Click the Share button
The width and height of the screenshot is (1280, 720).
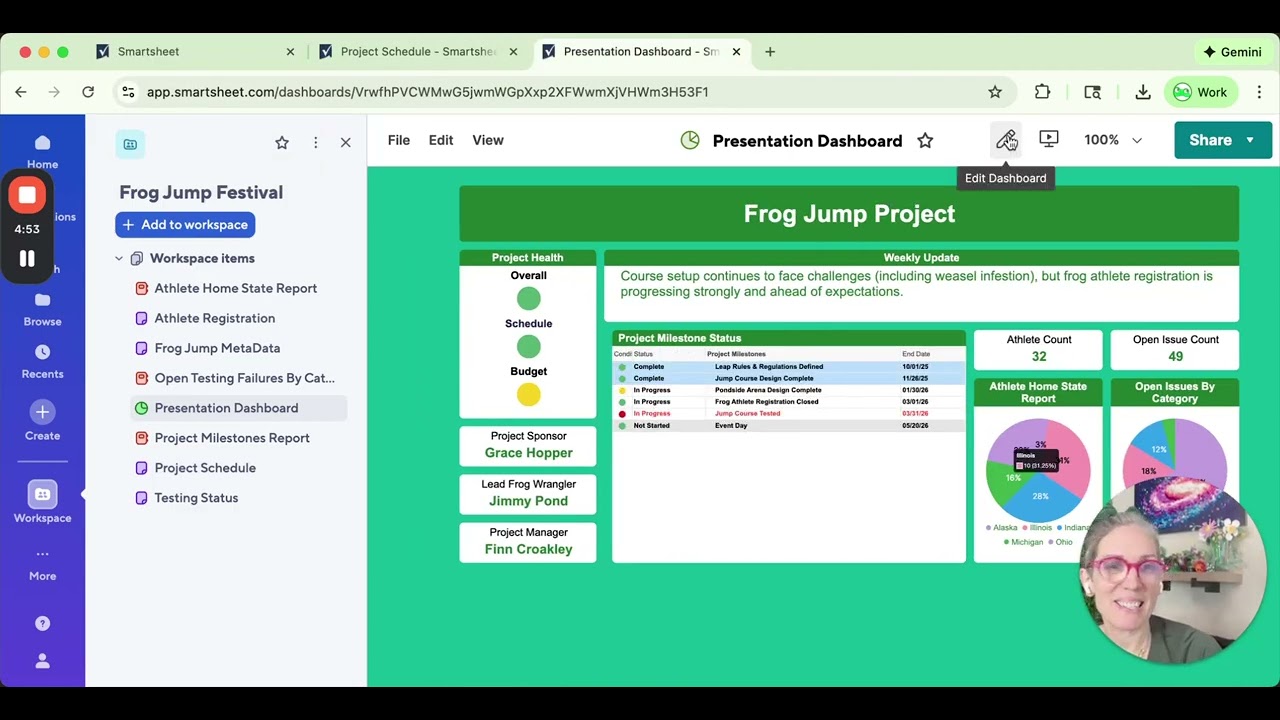1210,140
